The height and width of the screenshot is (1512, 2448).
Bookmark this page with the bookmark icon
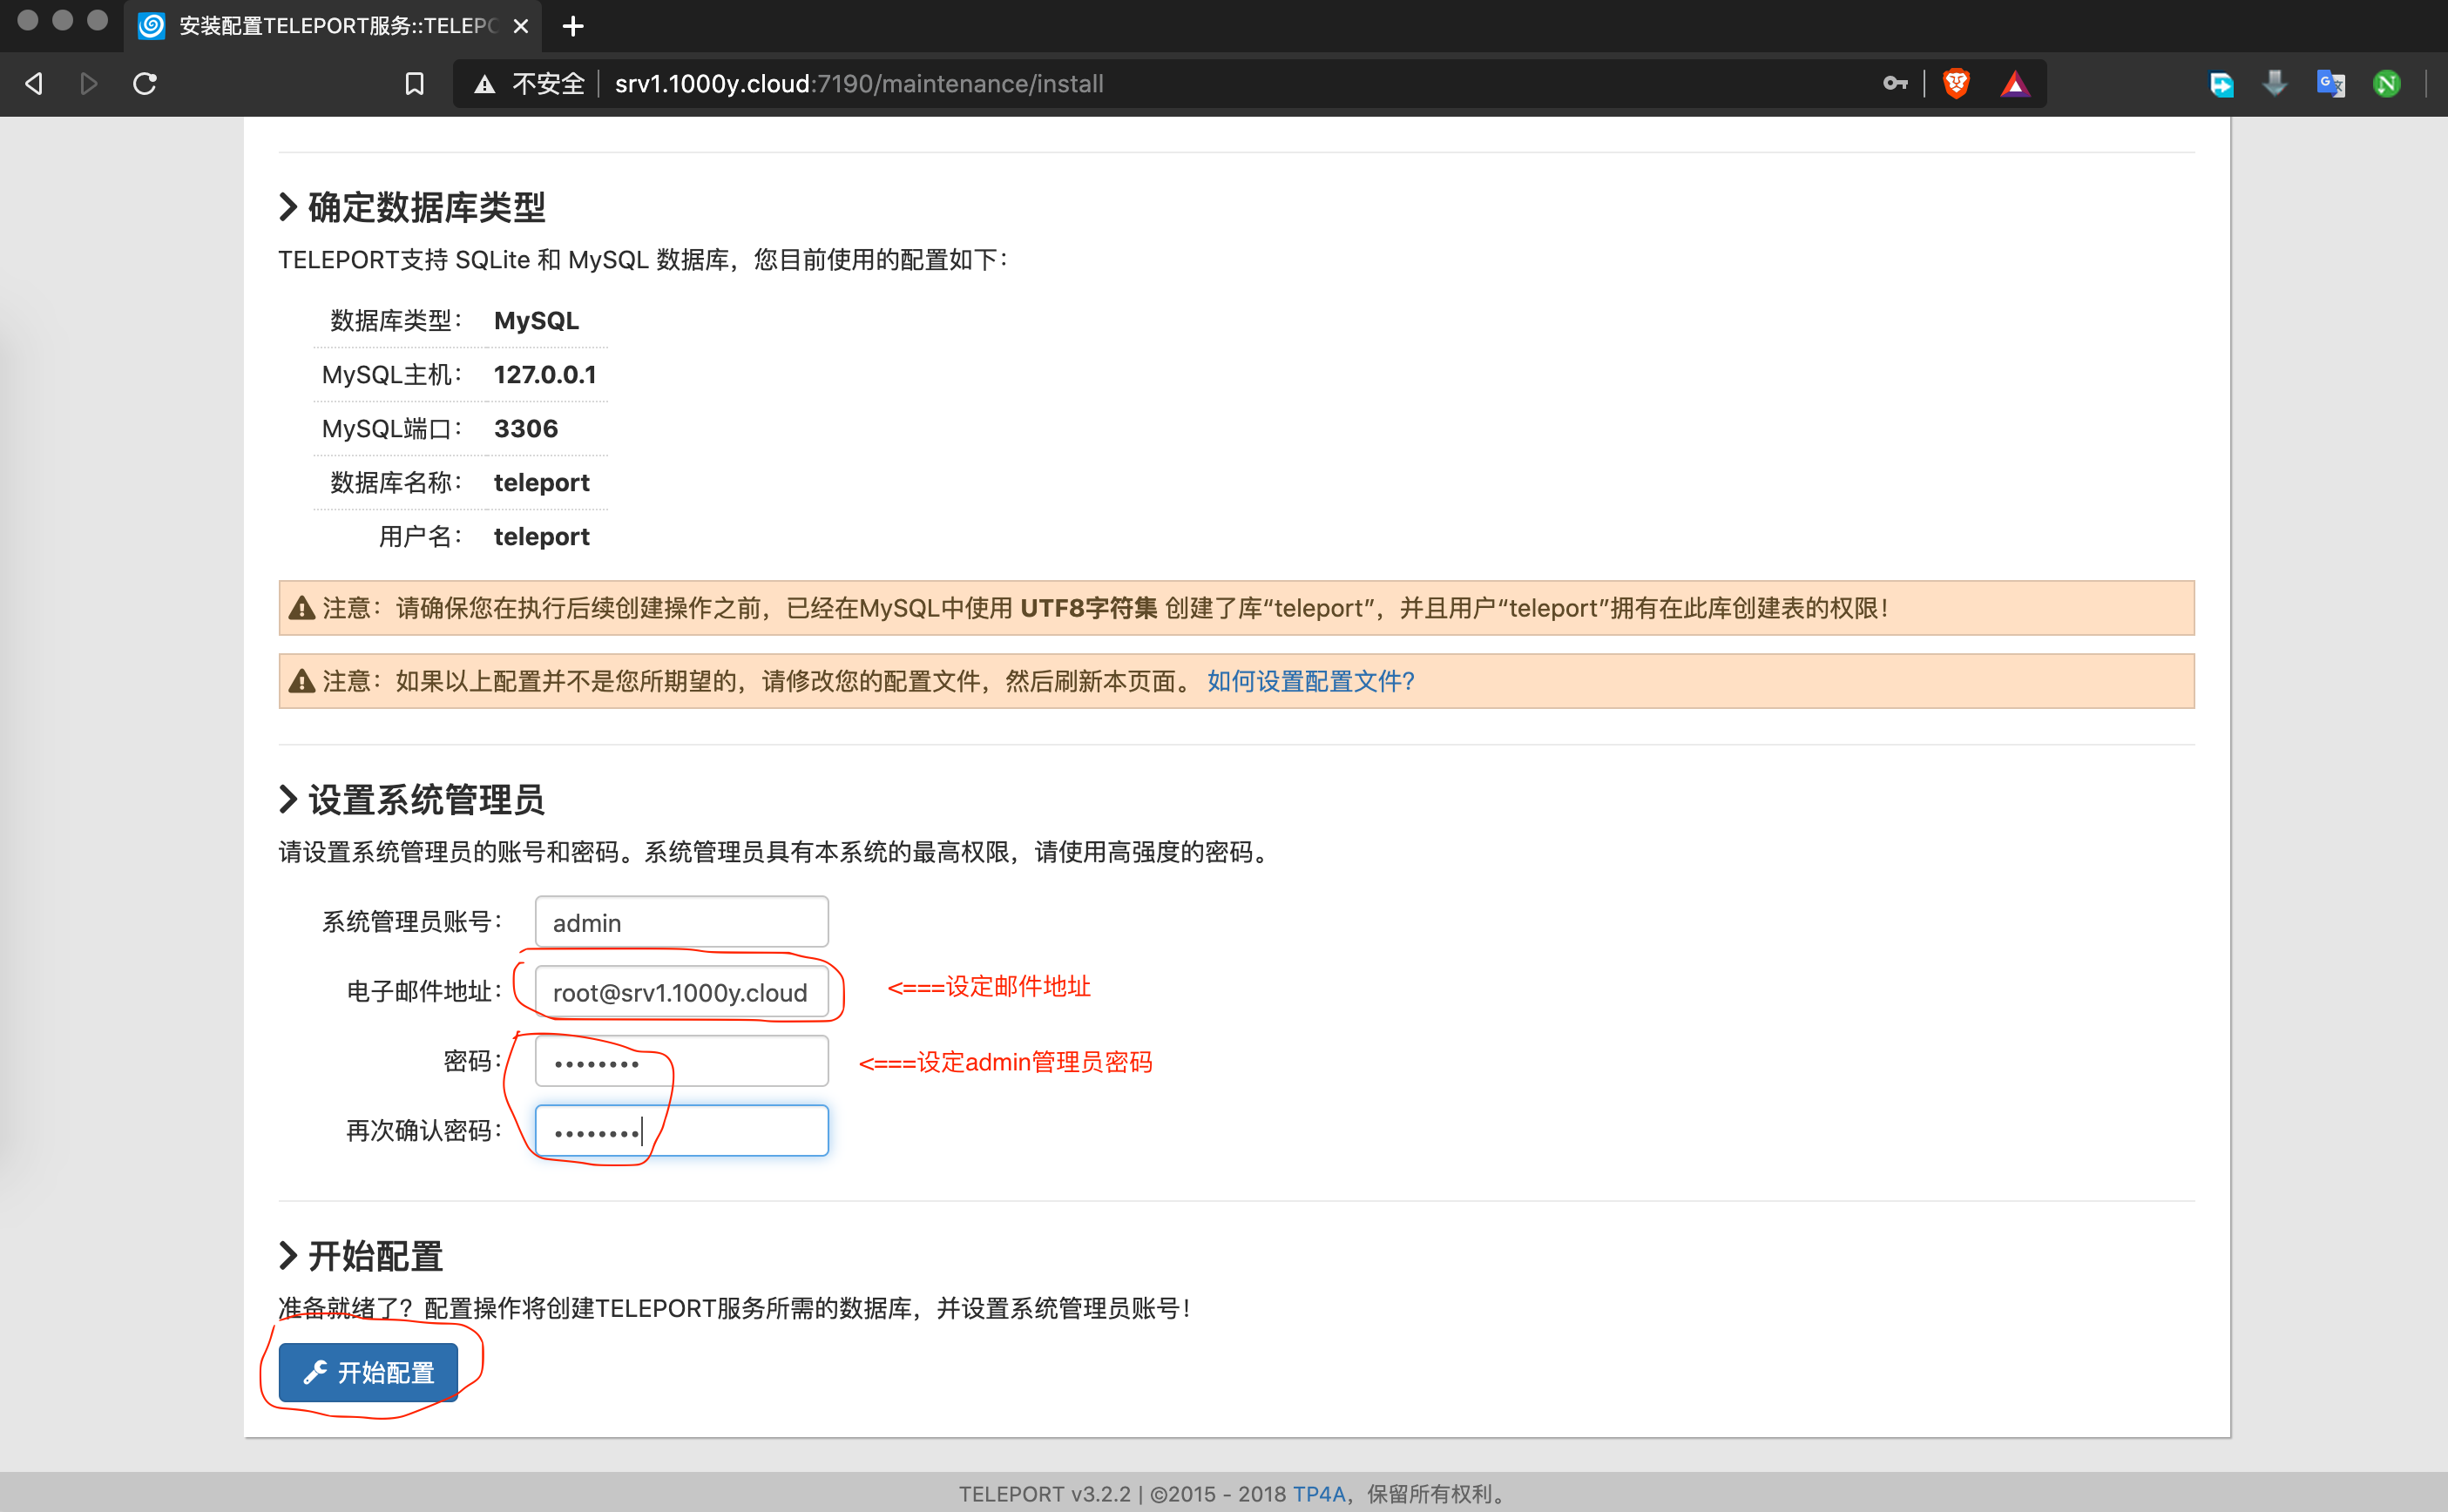coord(414,84)
